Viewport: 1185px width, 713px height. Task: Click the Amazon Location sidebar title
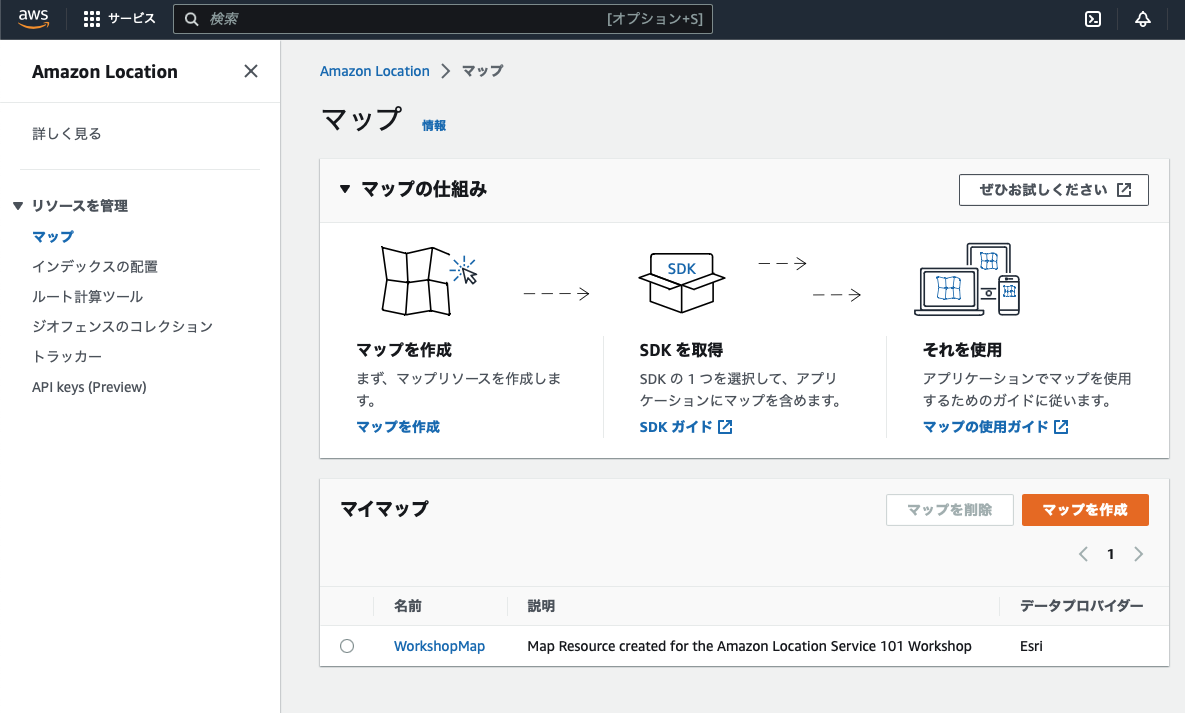pos(104,72)
